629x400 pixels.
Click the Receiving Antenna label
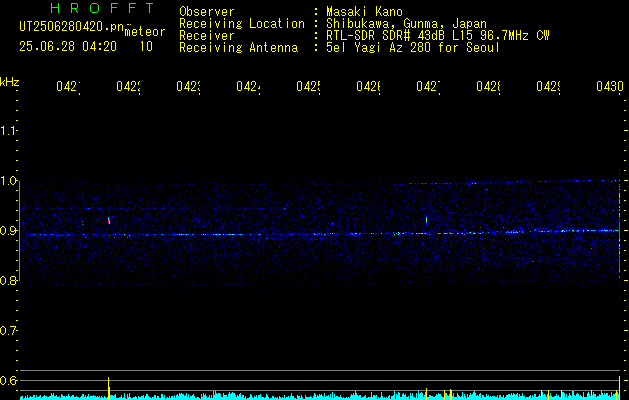(238, 48)
